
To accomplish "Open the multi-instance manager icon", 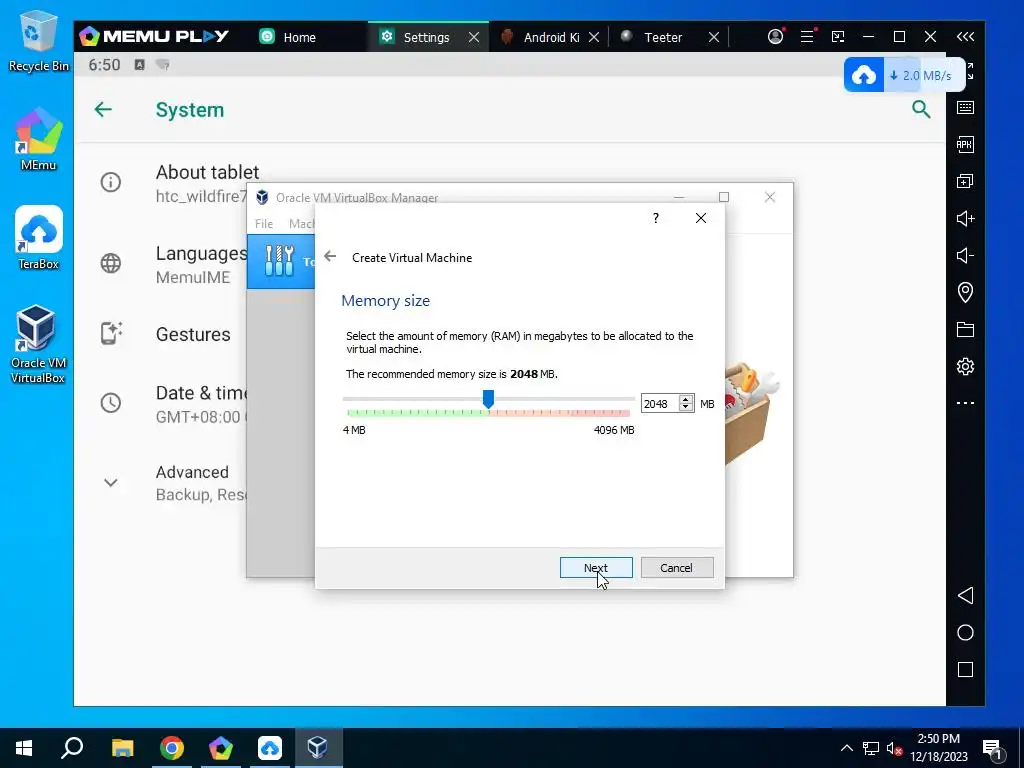I will pos(965,181).
